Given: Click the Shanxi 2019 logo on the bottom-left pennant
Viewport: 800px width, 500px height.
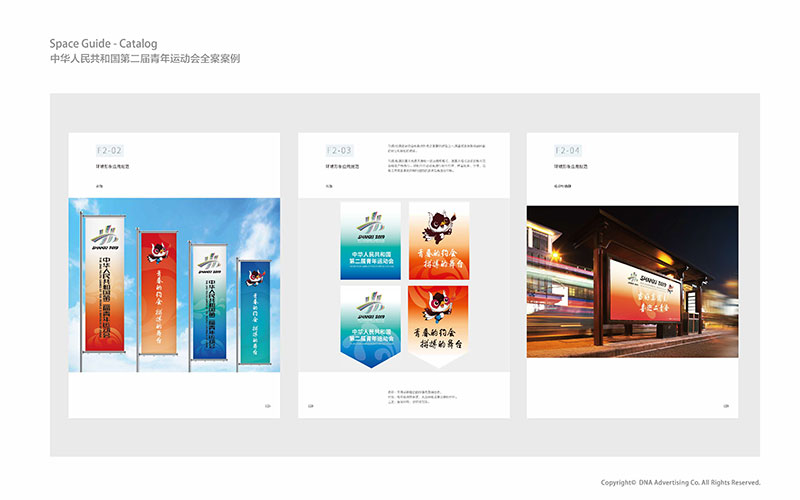Looking at the screenshot, I should pyautogui.click(x=370, y=304).
